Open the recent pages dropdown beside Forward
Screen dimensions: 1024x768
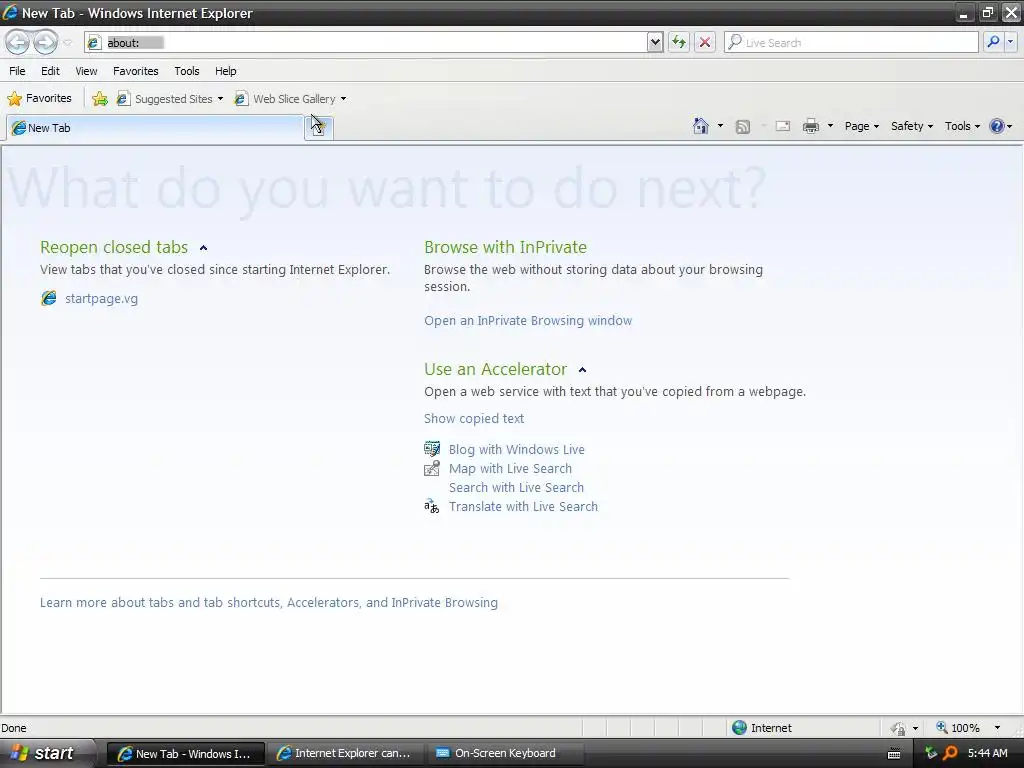click(x=67, y=43)
